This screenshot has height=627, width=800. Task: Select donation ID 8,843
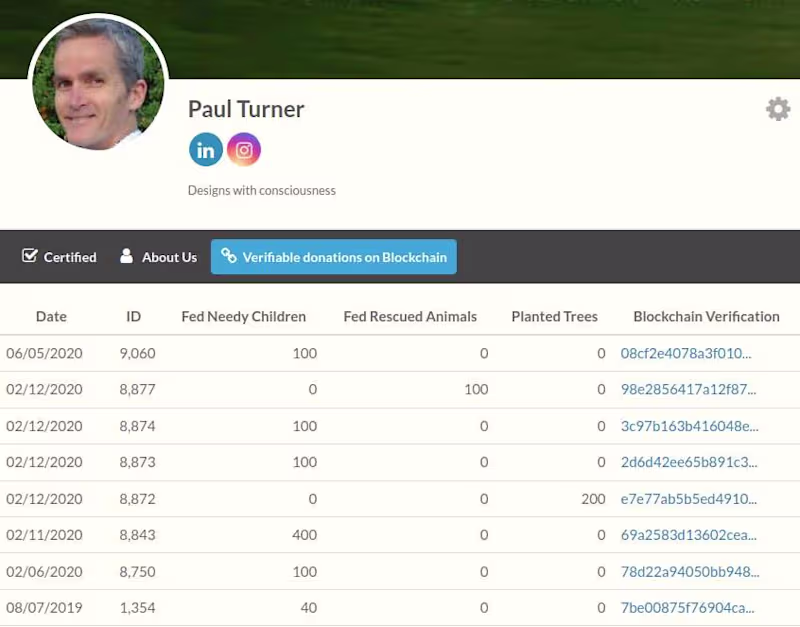coord(137,535)
